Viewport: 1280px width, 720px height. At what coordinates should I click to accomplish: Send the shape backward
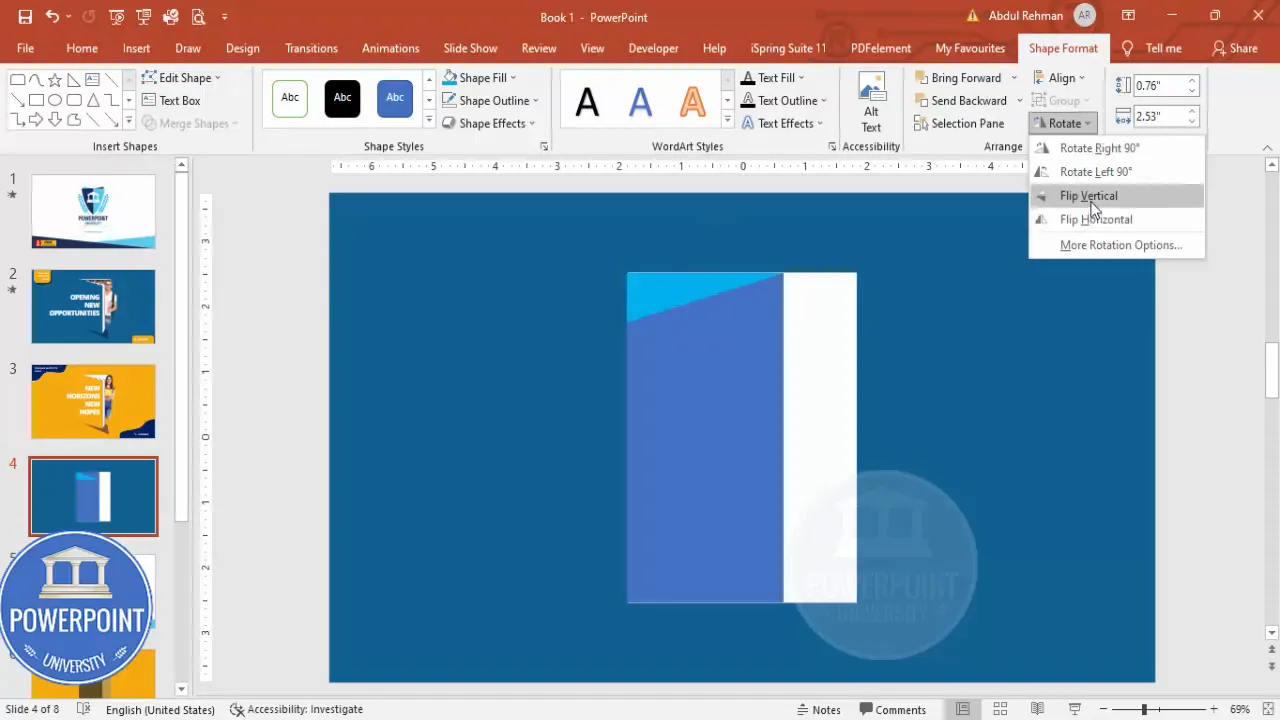960,100
